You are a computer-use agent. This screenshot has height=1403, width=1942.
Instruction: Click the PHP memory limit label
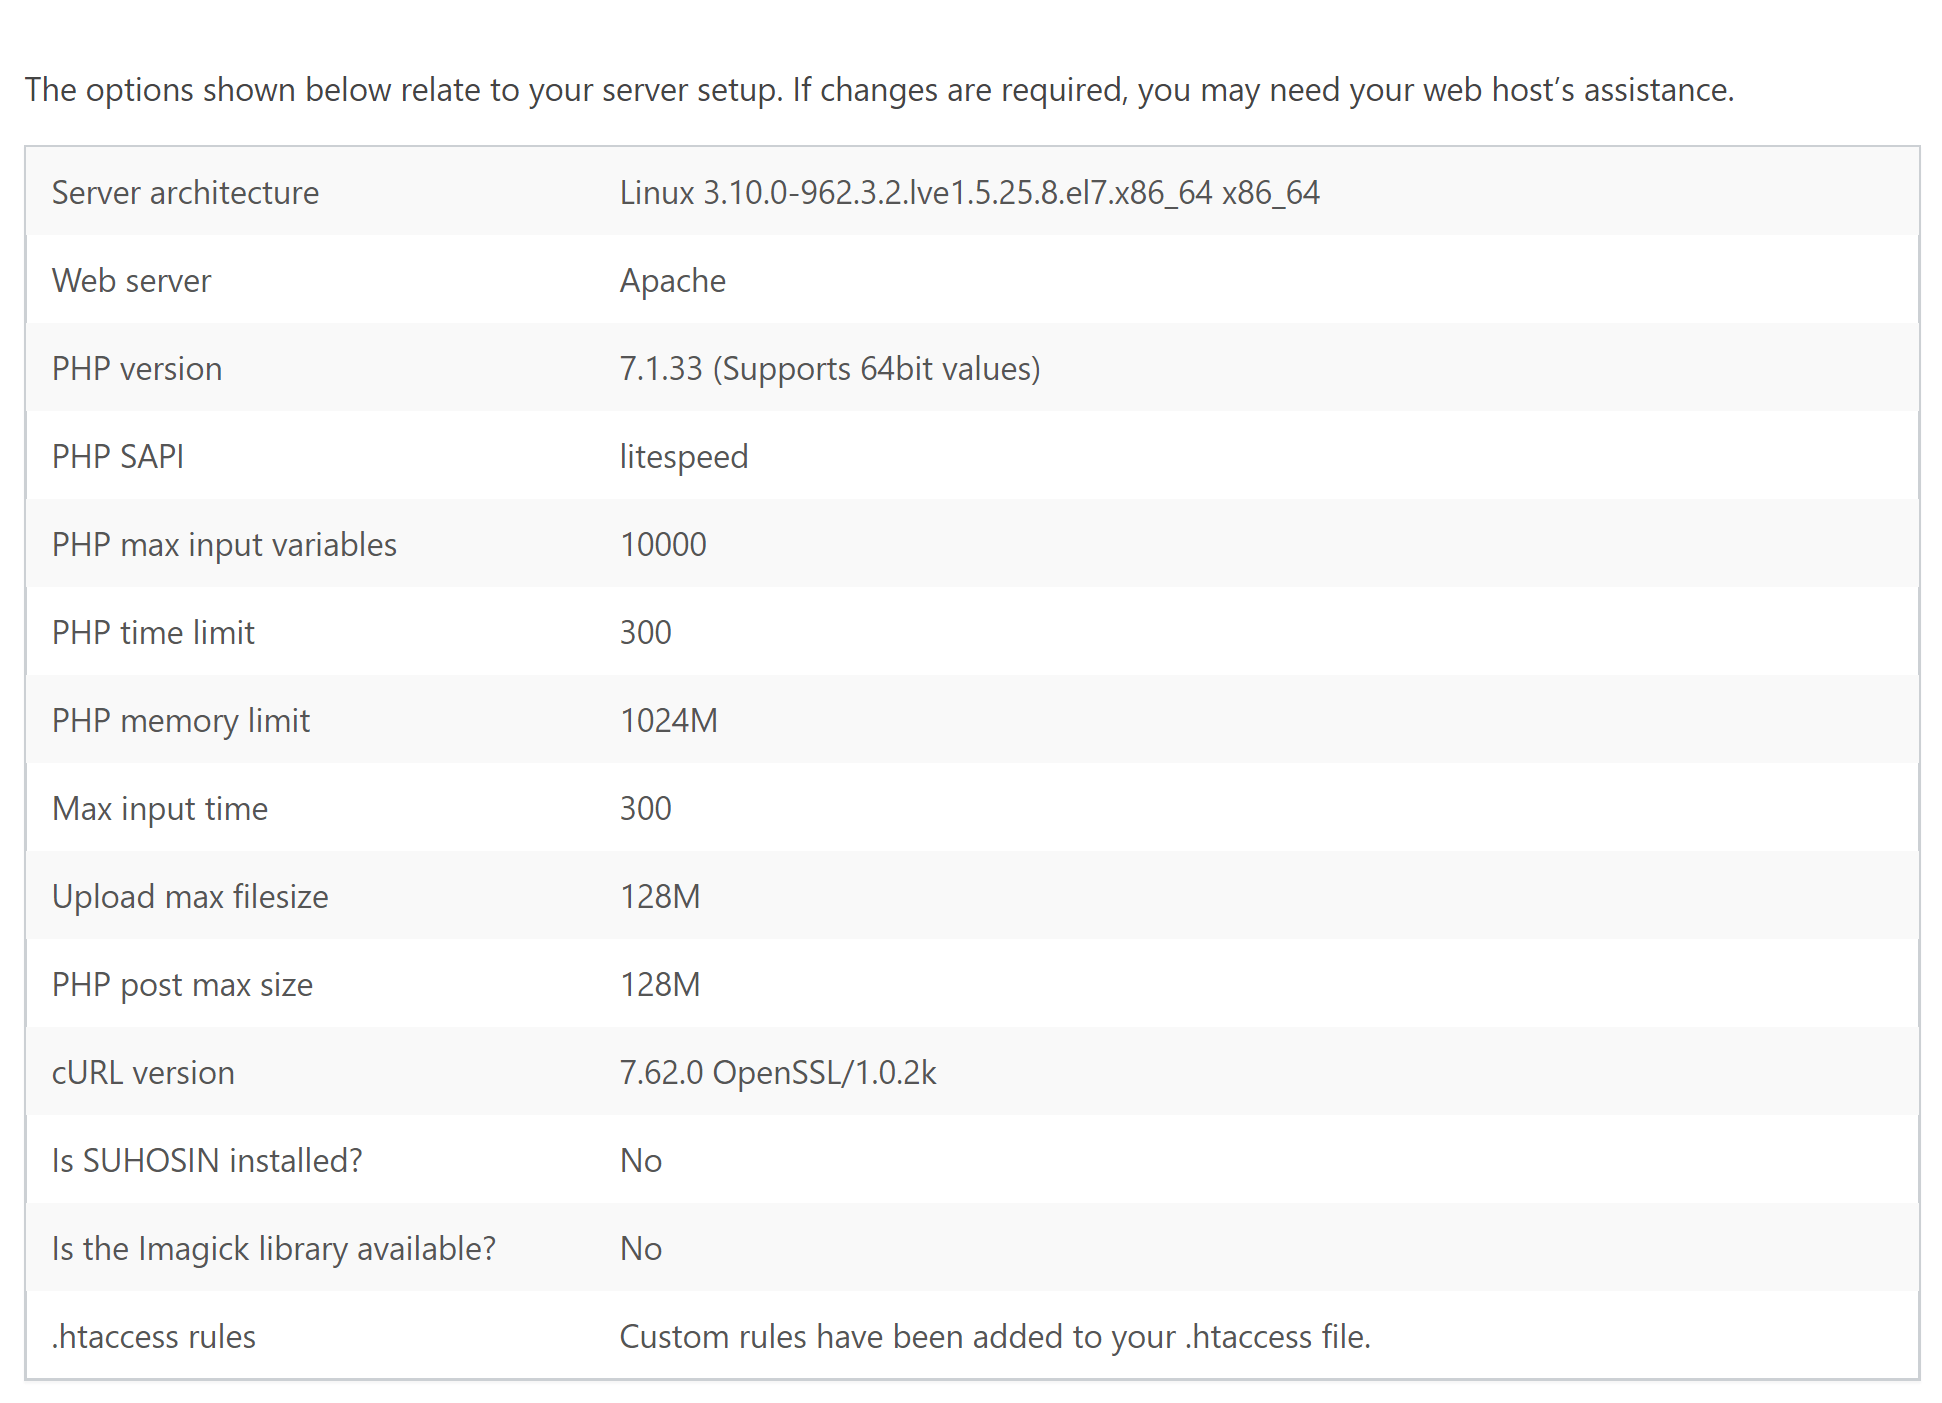[x=180, y=720]
